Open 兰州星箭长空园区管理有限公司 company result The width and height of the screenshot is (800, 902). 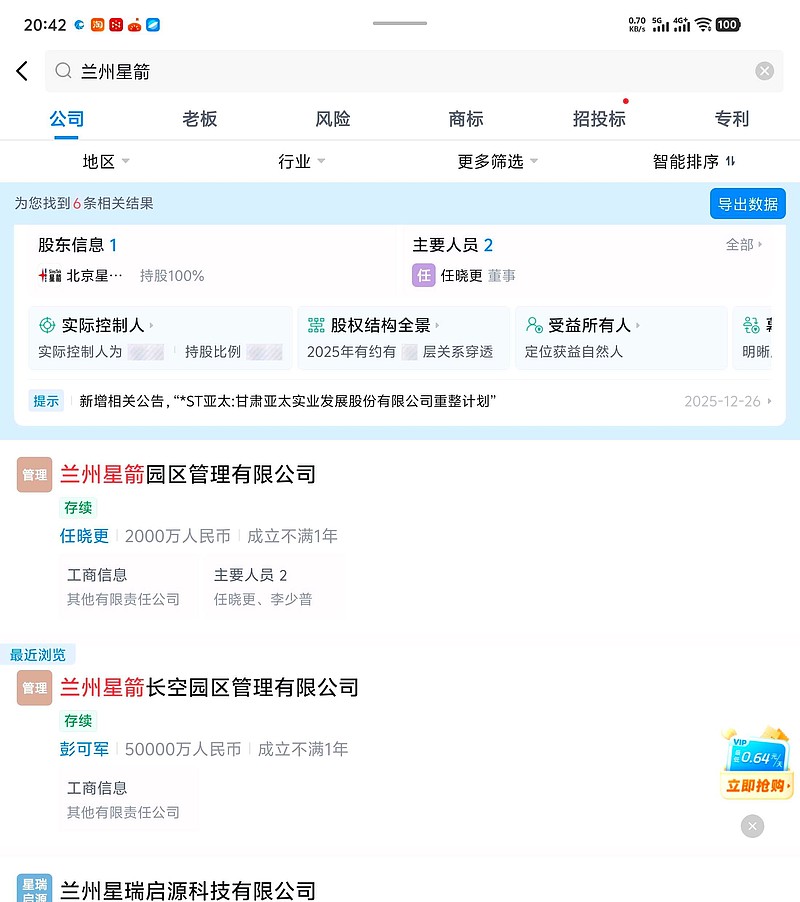(209, 687)
